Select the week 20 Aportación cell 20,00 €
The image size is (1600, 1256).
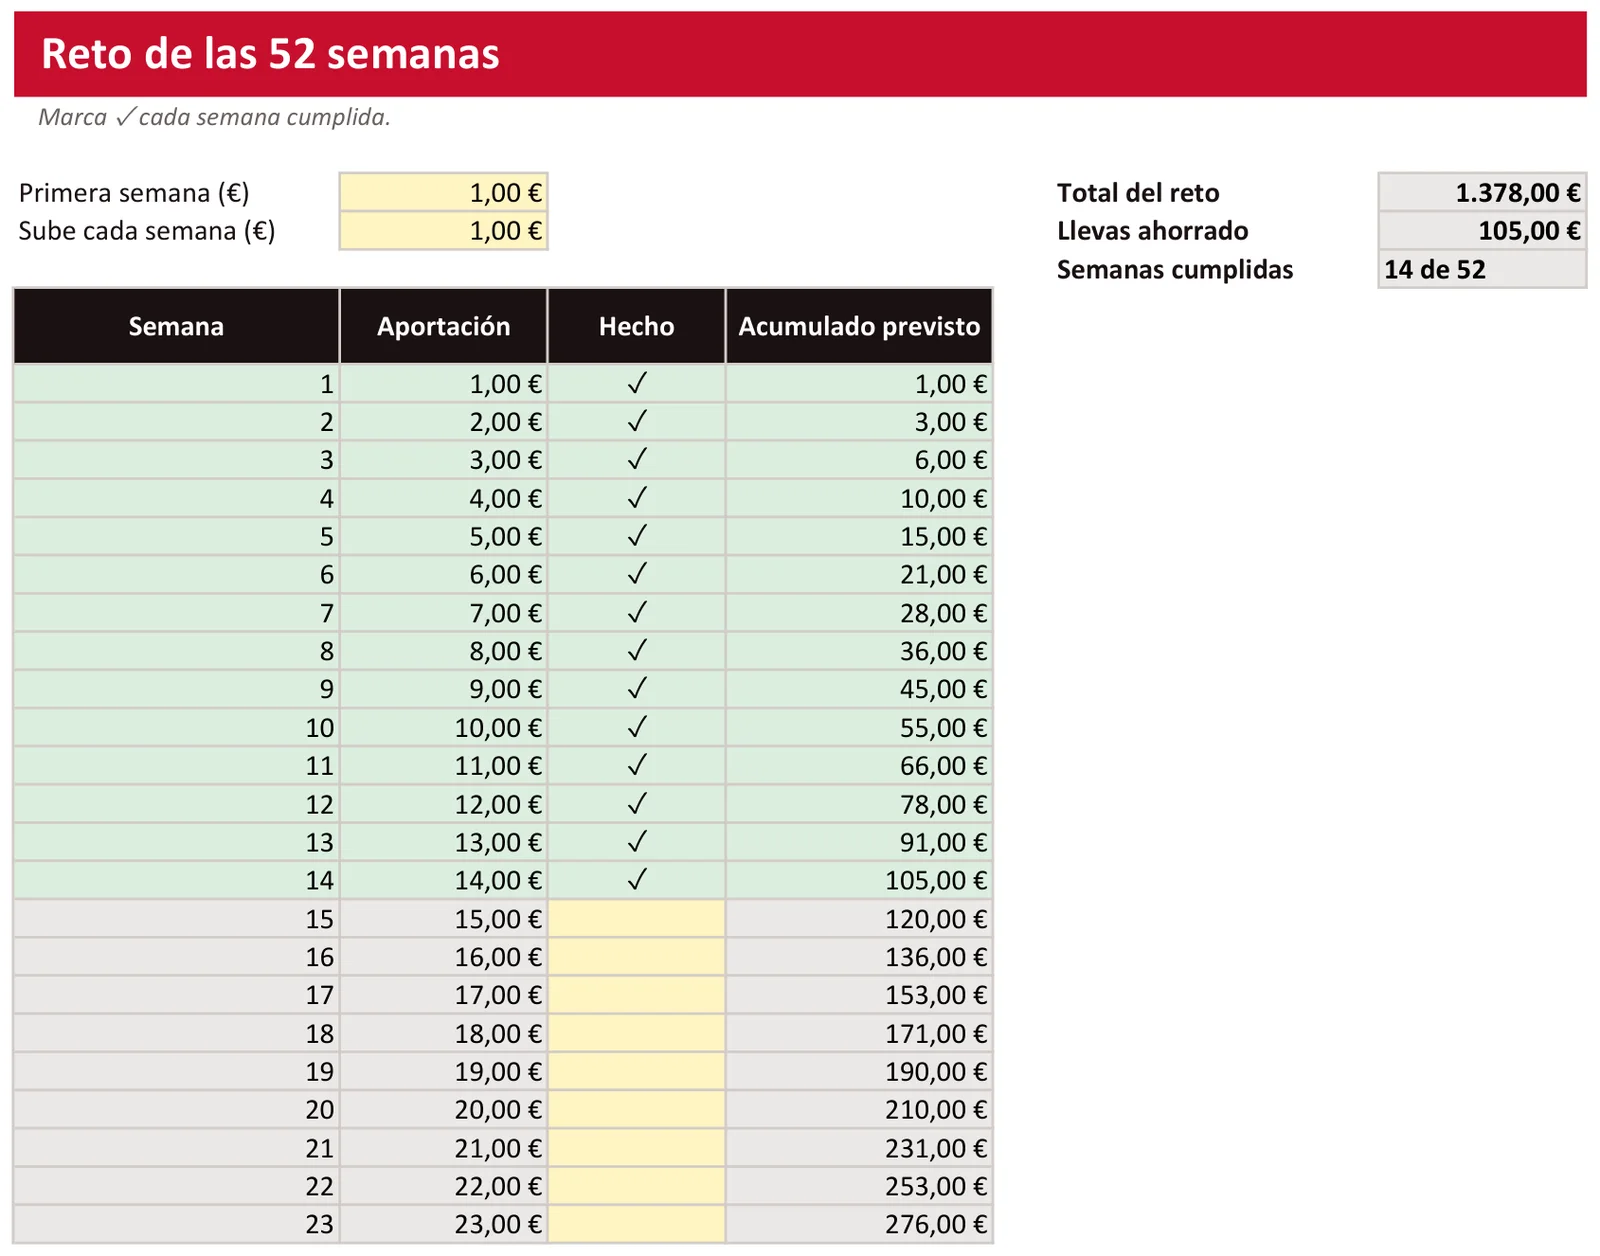coord(444,1110)
